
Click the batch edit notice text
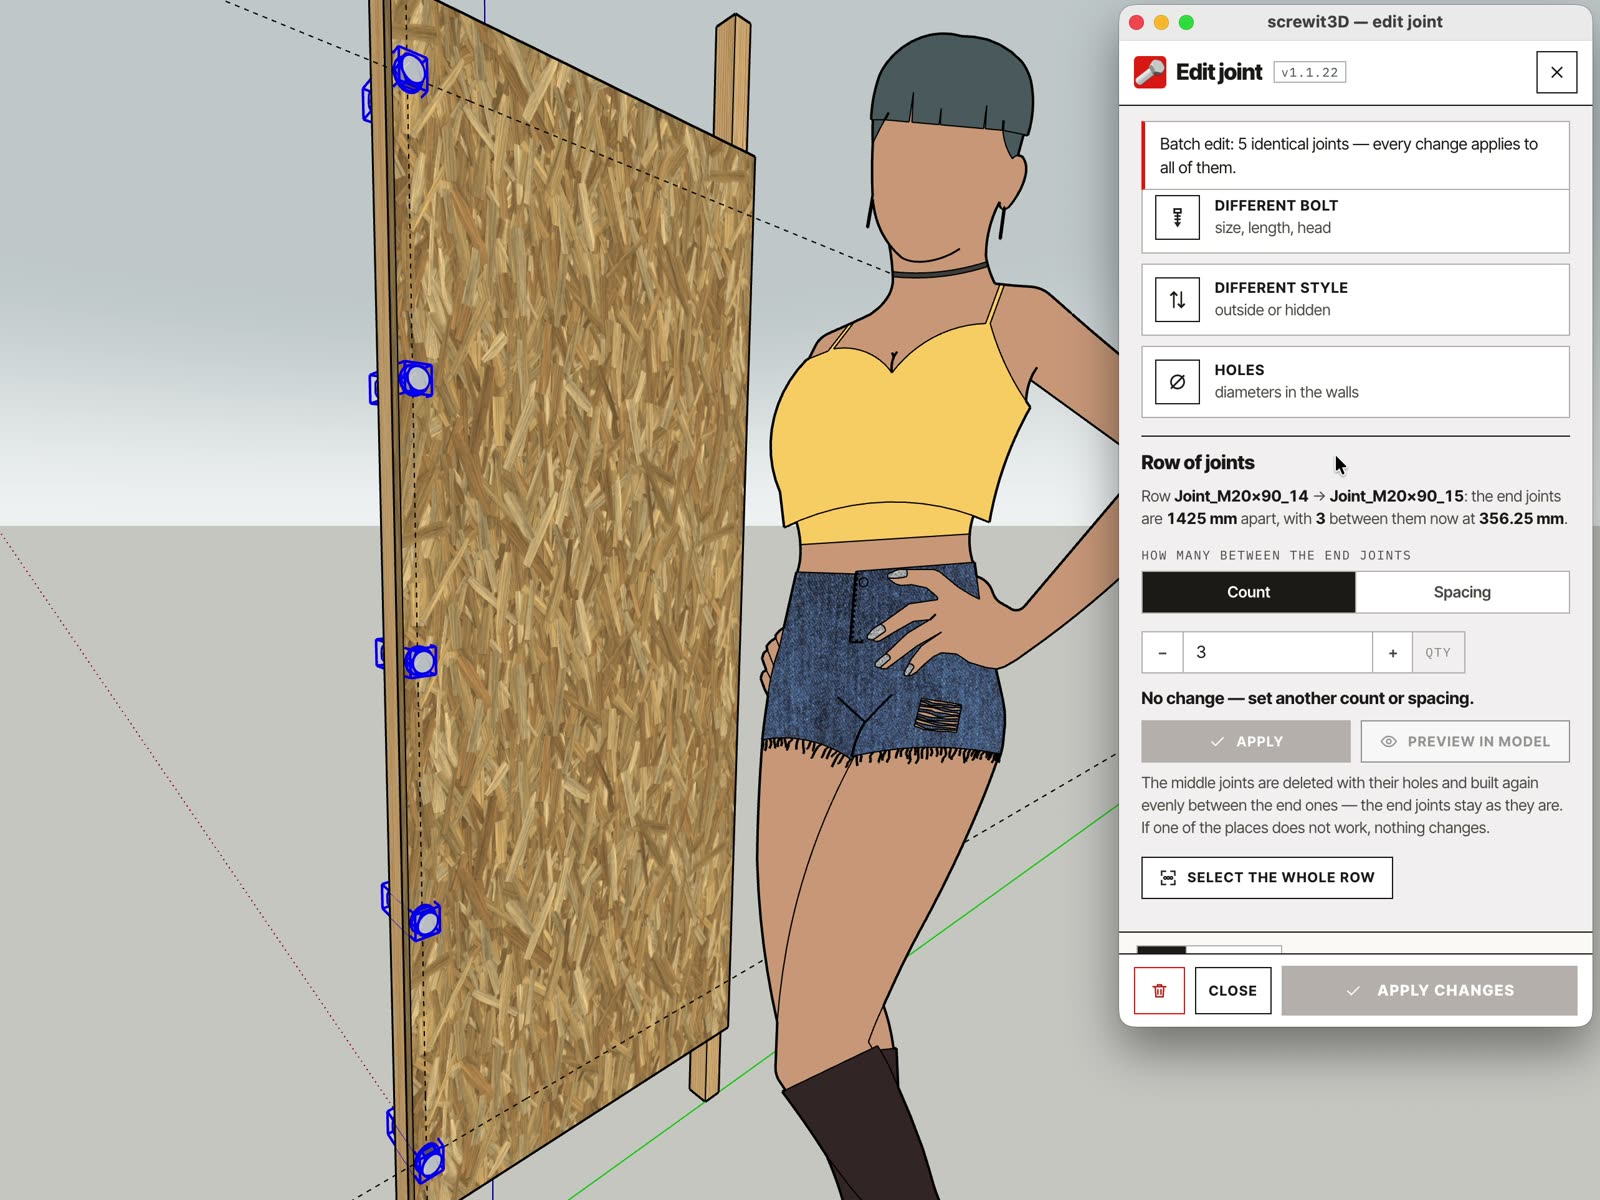coord(1348,155)
